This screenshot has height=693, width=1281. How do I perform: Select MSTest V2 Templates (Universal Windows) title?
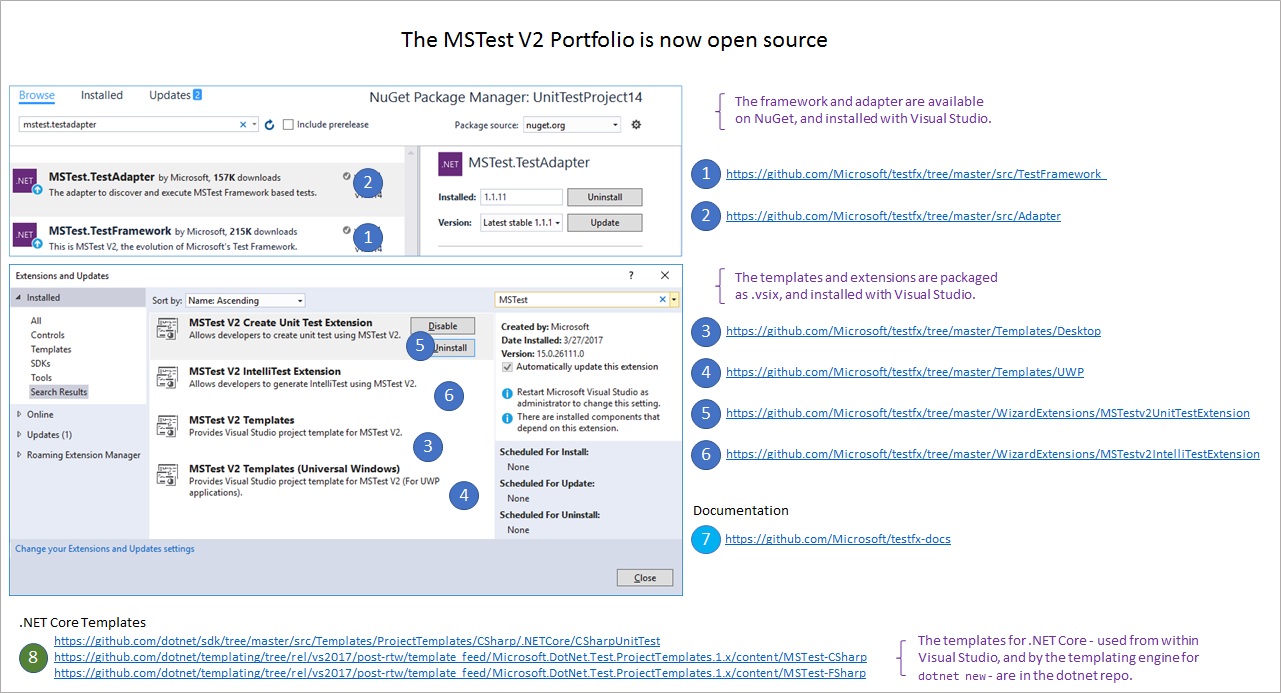(x=294, y=468)
